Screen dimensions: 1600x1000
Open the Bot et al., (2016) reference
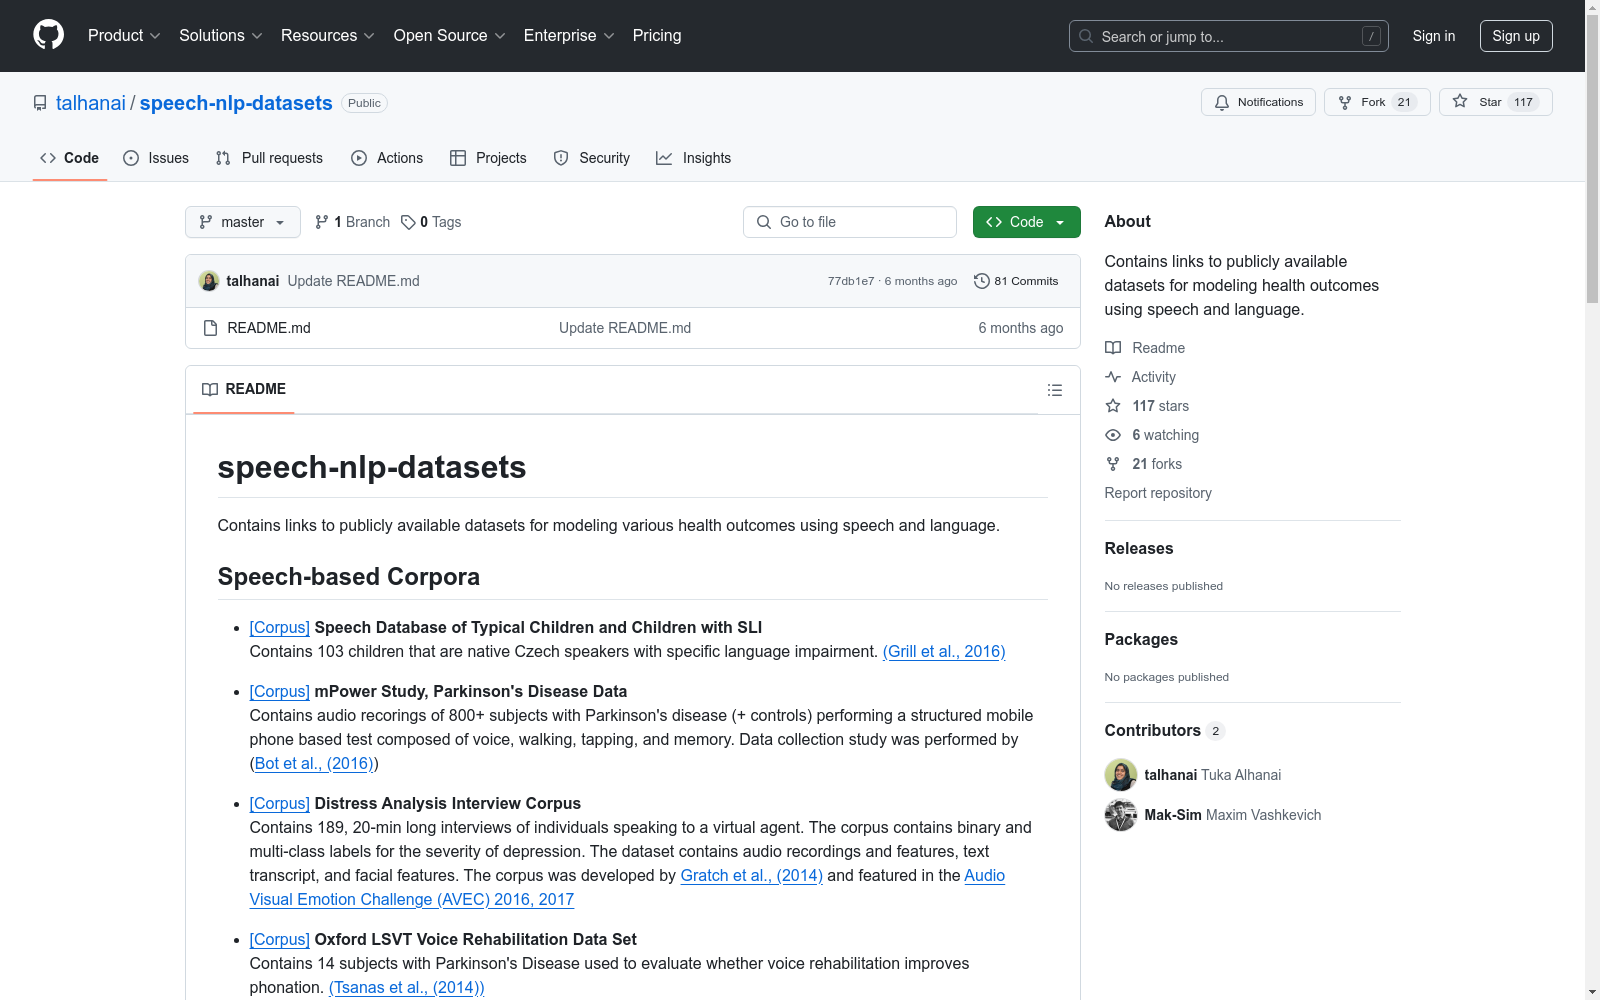pyautogui.click(x=314, y=763)
